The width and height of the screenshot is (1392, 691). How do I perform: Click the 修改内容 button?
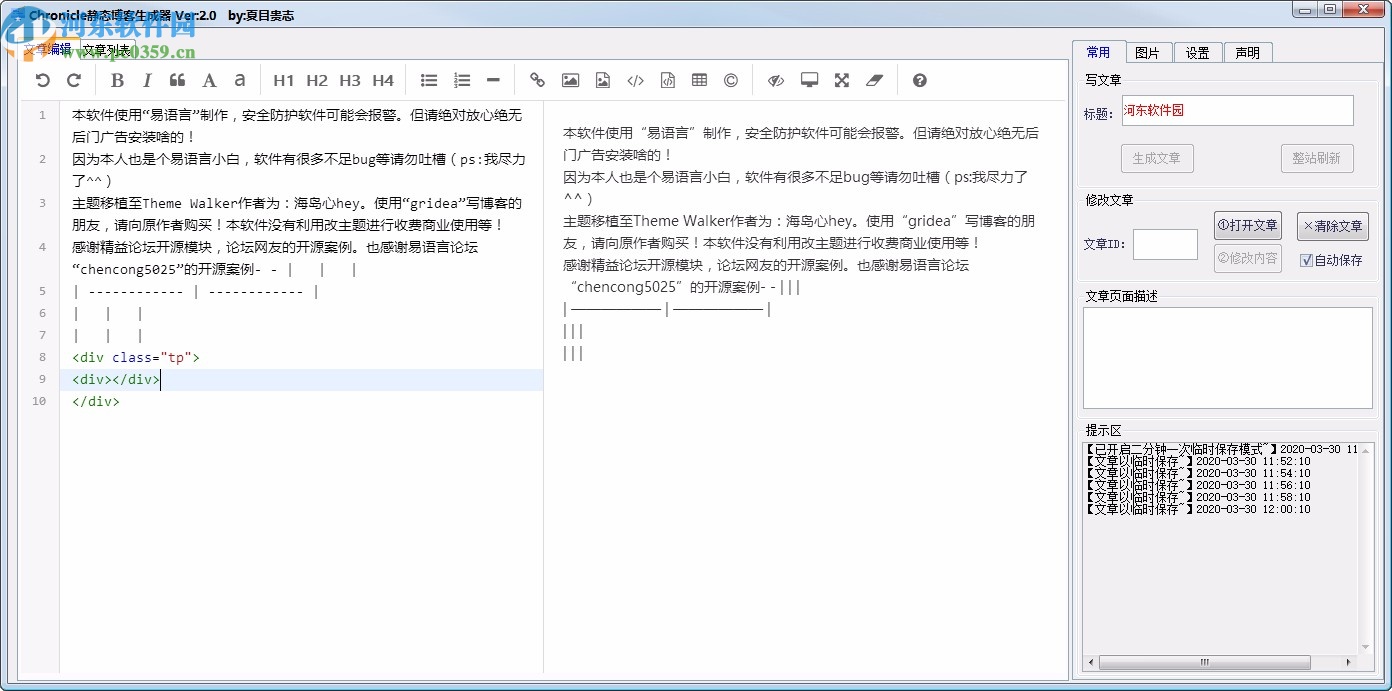pos(1247,258)
